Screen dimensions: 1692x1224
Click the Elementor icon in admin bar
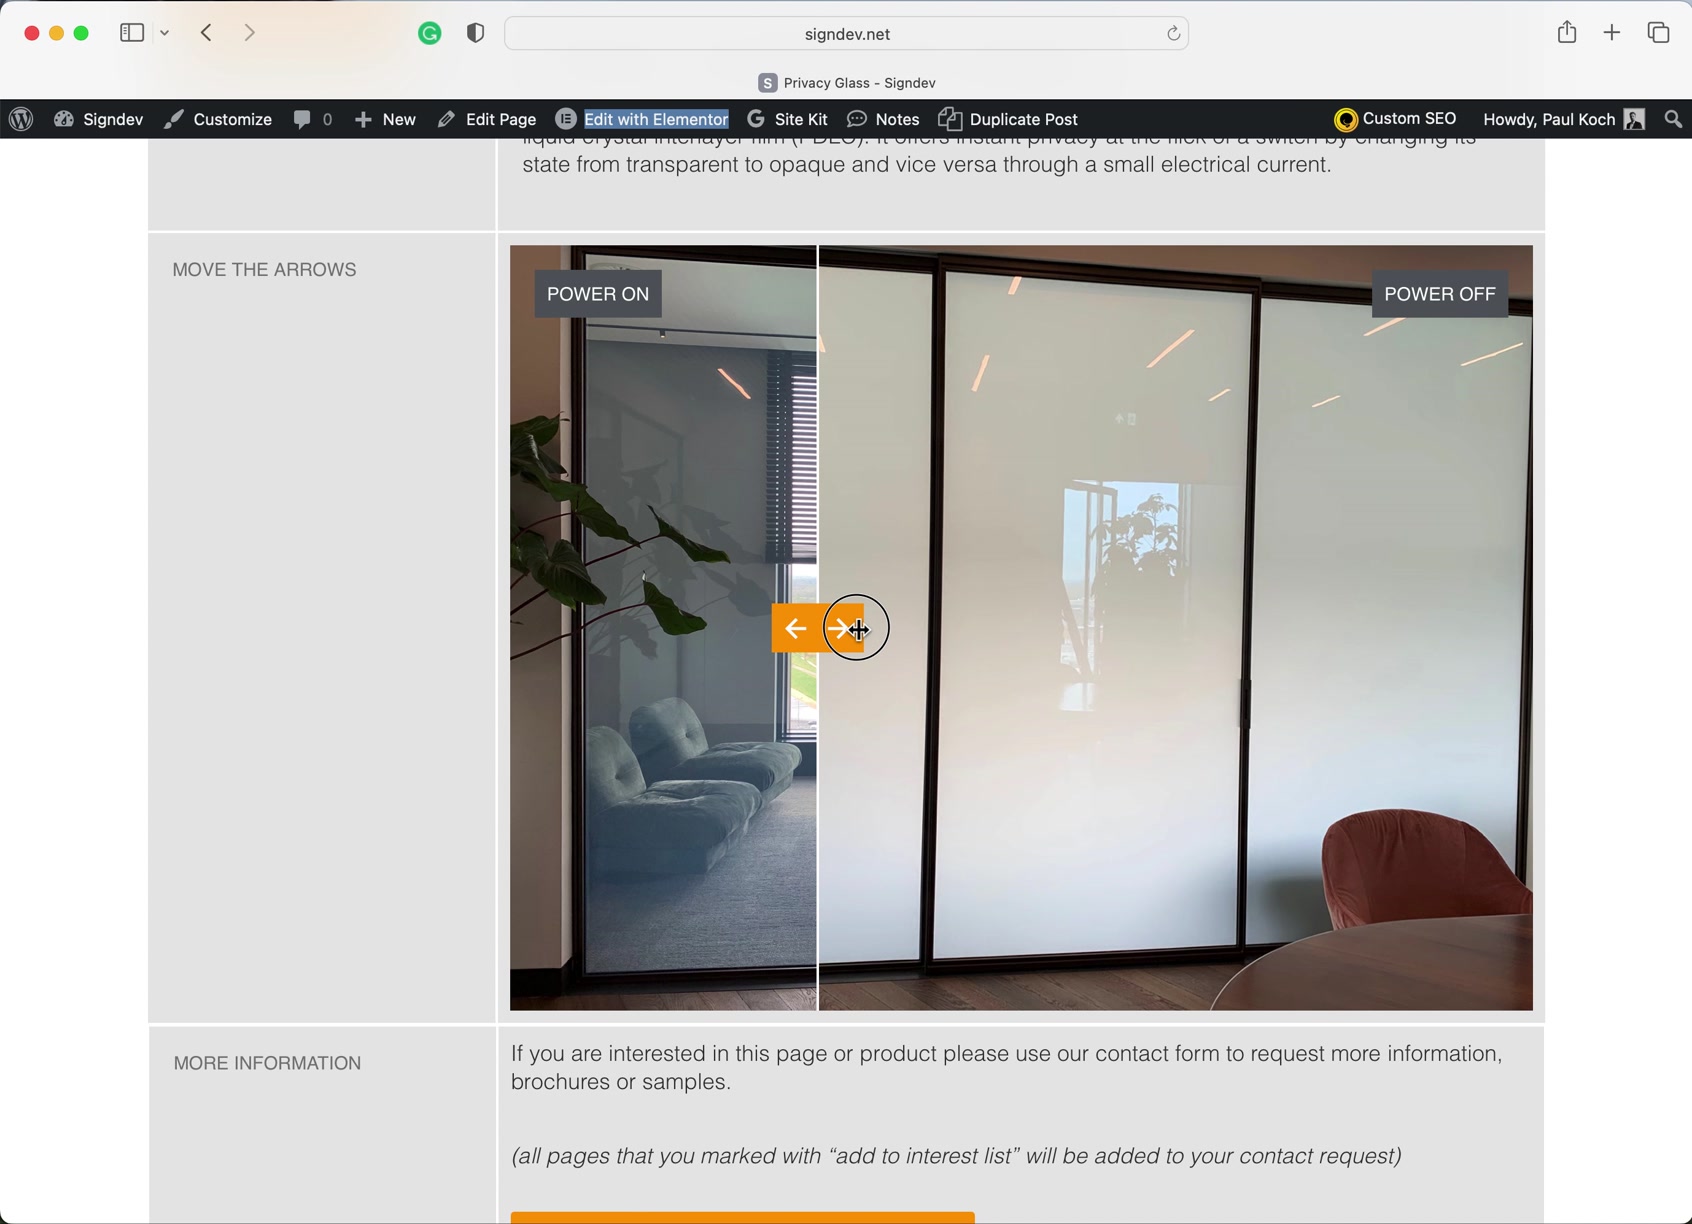566,119
